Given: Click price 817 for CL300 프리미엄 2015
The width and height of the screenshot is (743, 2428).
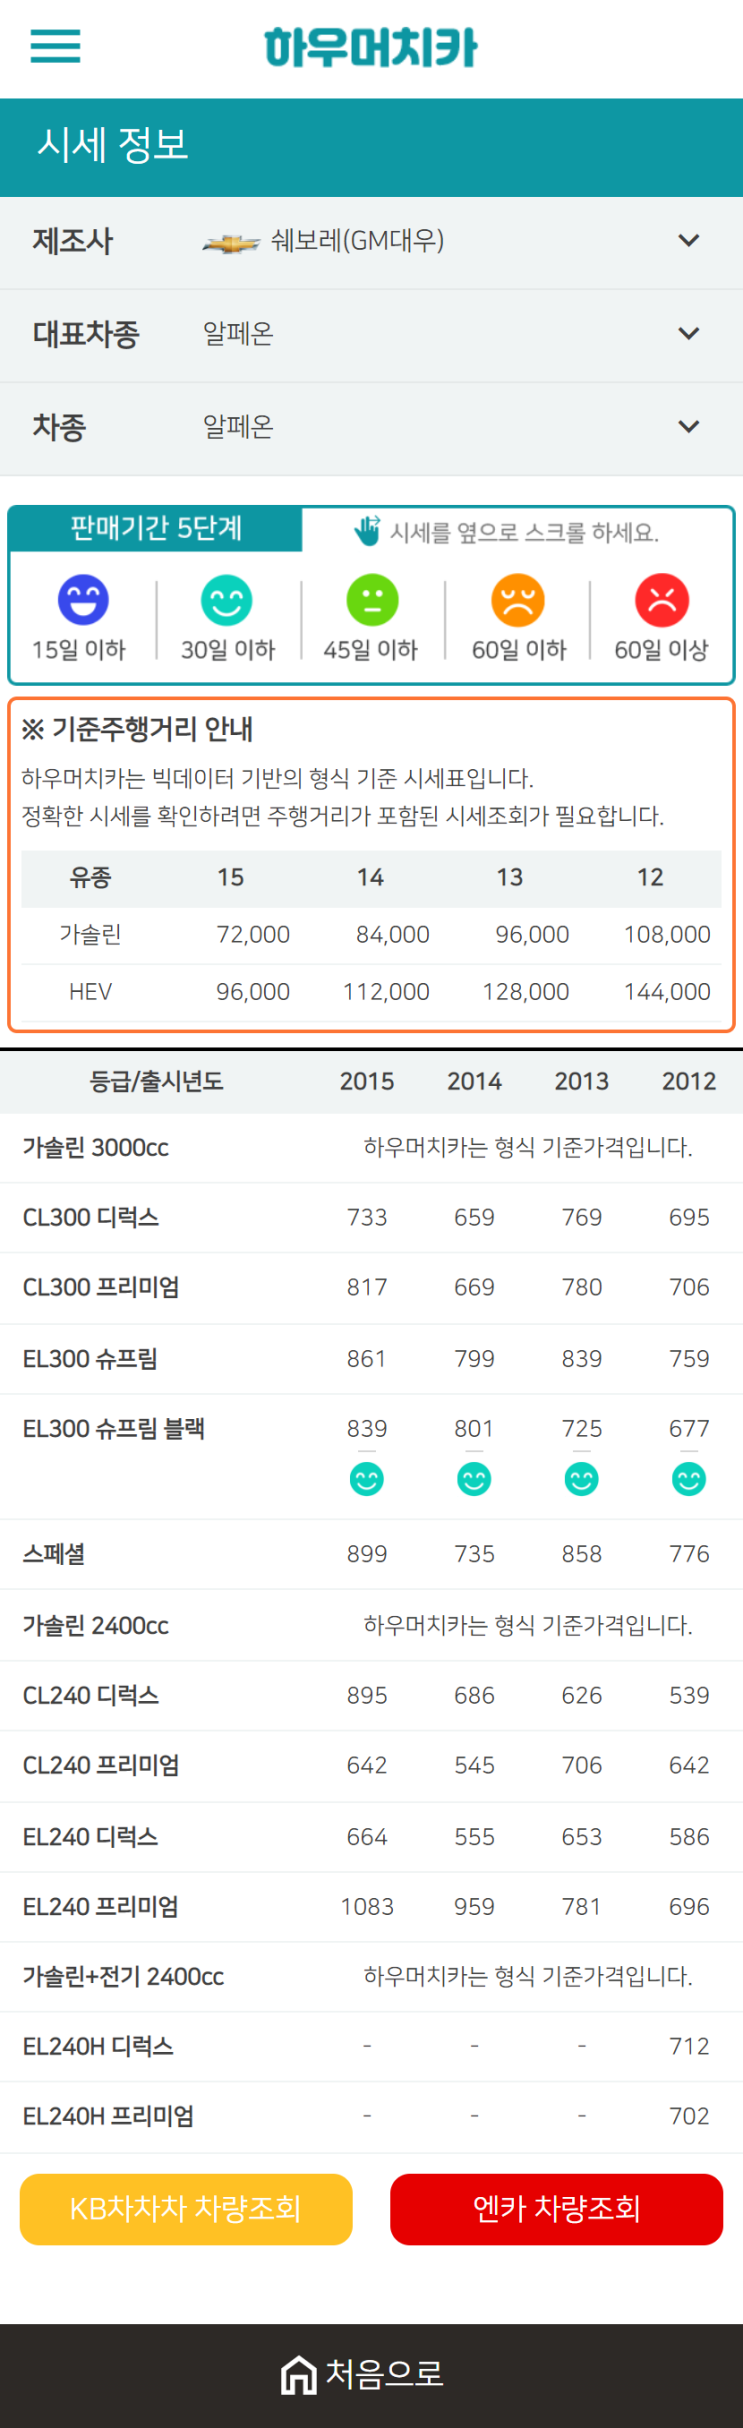Looking at the screenshot, I should click(x=367, y=1287).
